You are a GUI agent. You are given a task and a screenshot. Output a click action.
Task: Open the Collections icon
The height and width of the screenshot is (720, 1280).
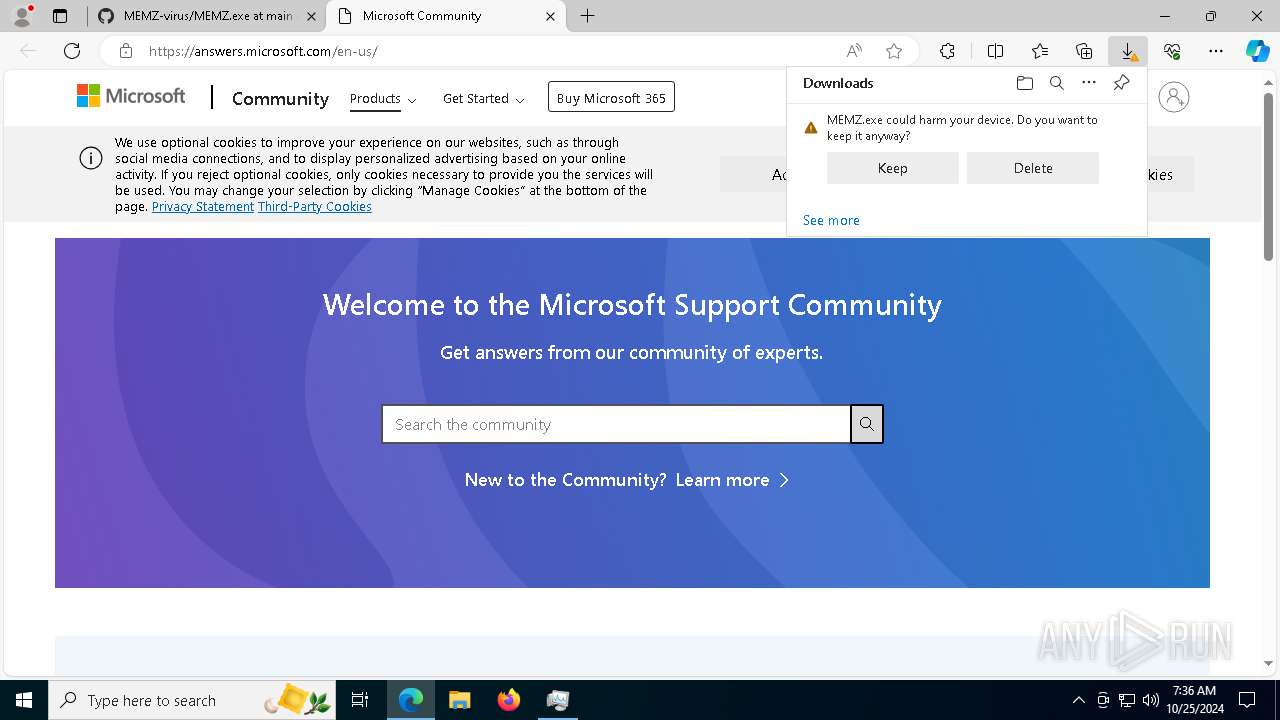pos(1084,51)
